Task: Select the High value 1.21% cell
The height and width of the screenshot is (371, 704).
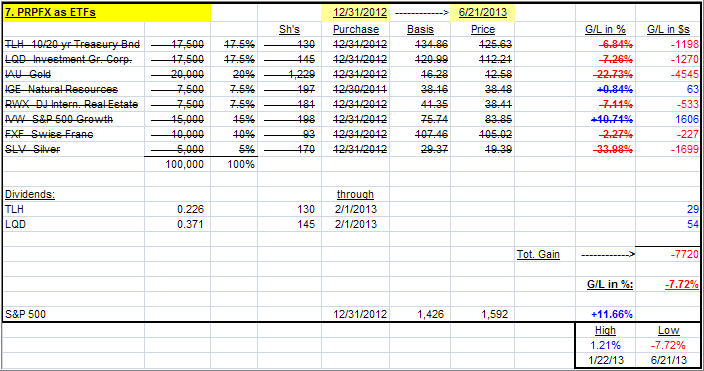Action: (605, 345)
